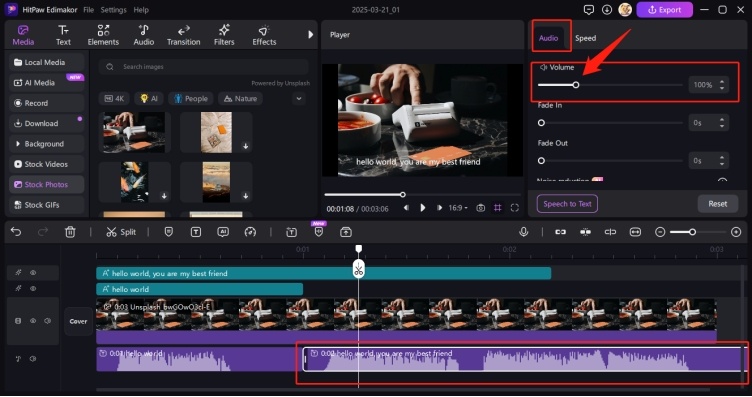The width and height of the screenshot is (752, 397).
Task: Zoom in the timeline
Action: coord(736,232)
